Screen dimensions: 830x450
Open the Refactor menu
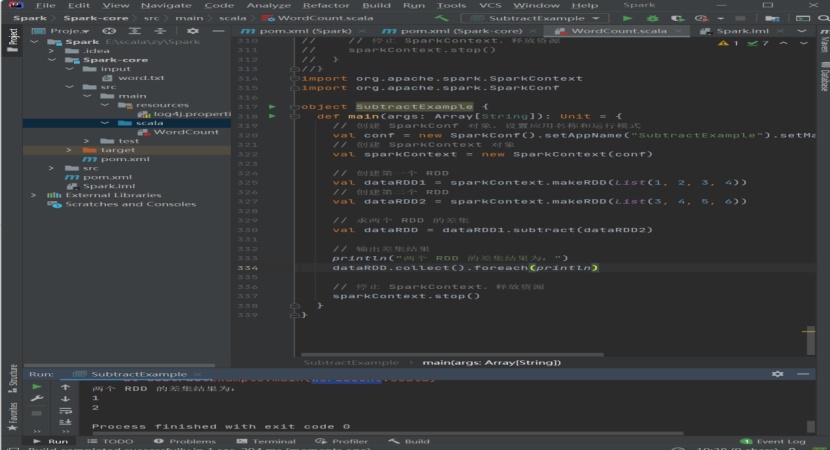326,5
